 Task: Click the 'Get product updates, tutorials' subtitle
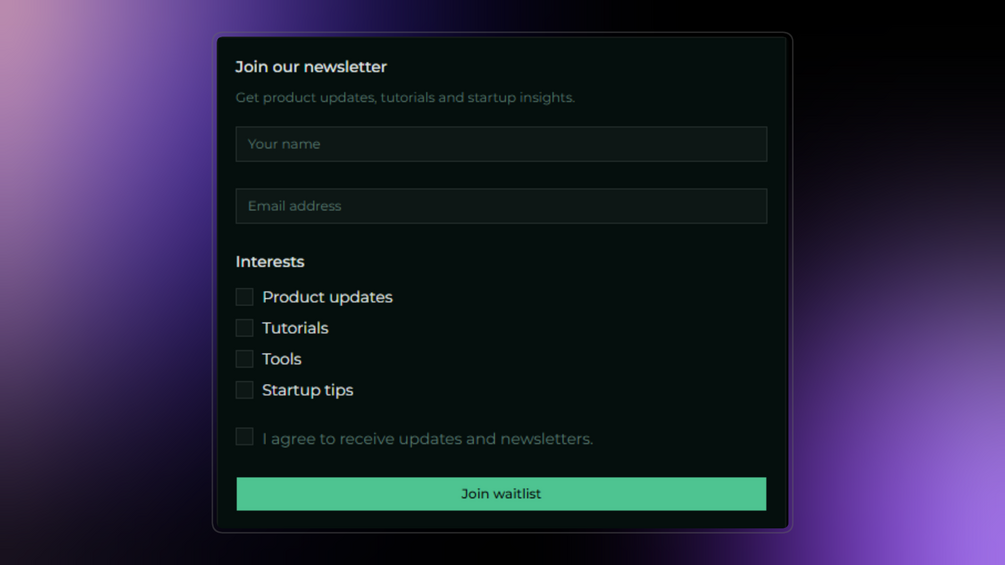coord(405,97)
